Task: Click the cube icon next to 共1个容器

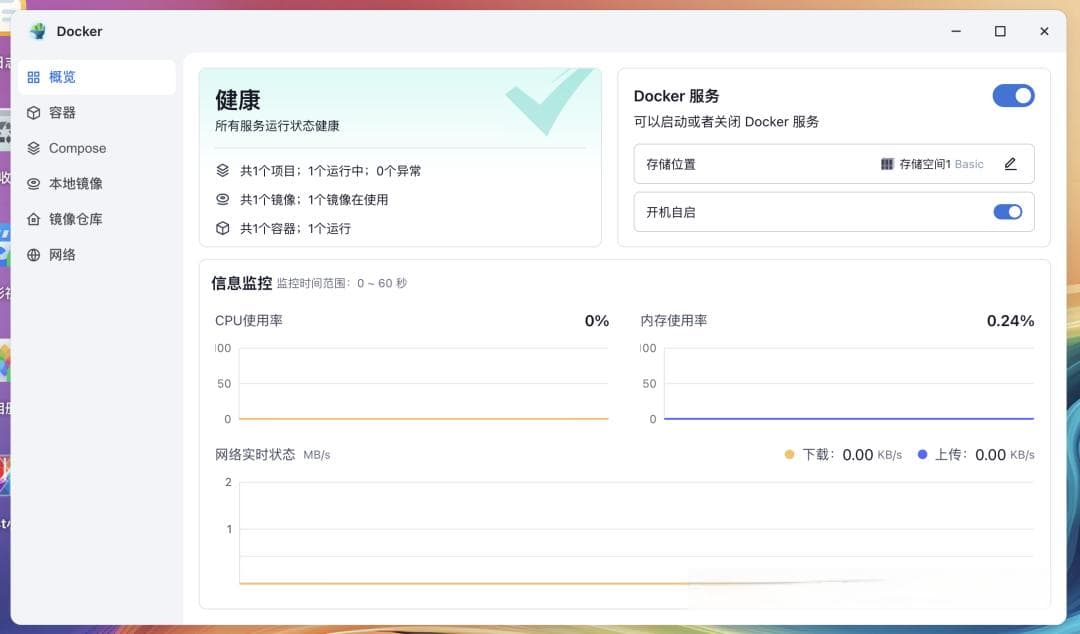Action: (222, 228)
